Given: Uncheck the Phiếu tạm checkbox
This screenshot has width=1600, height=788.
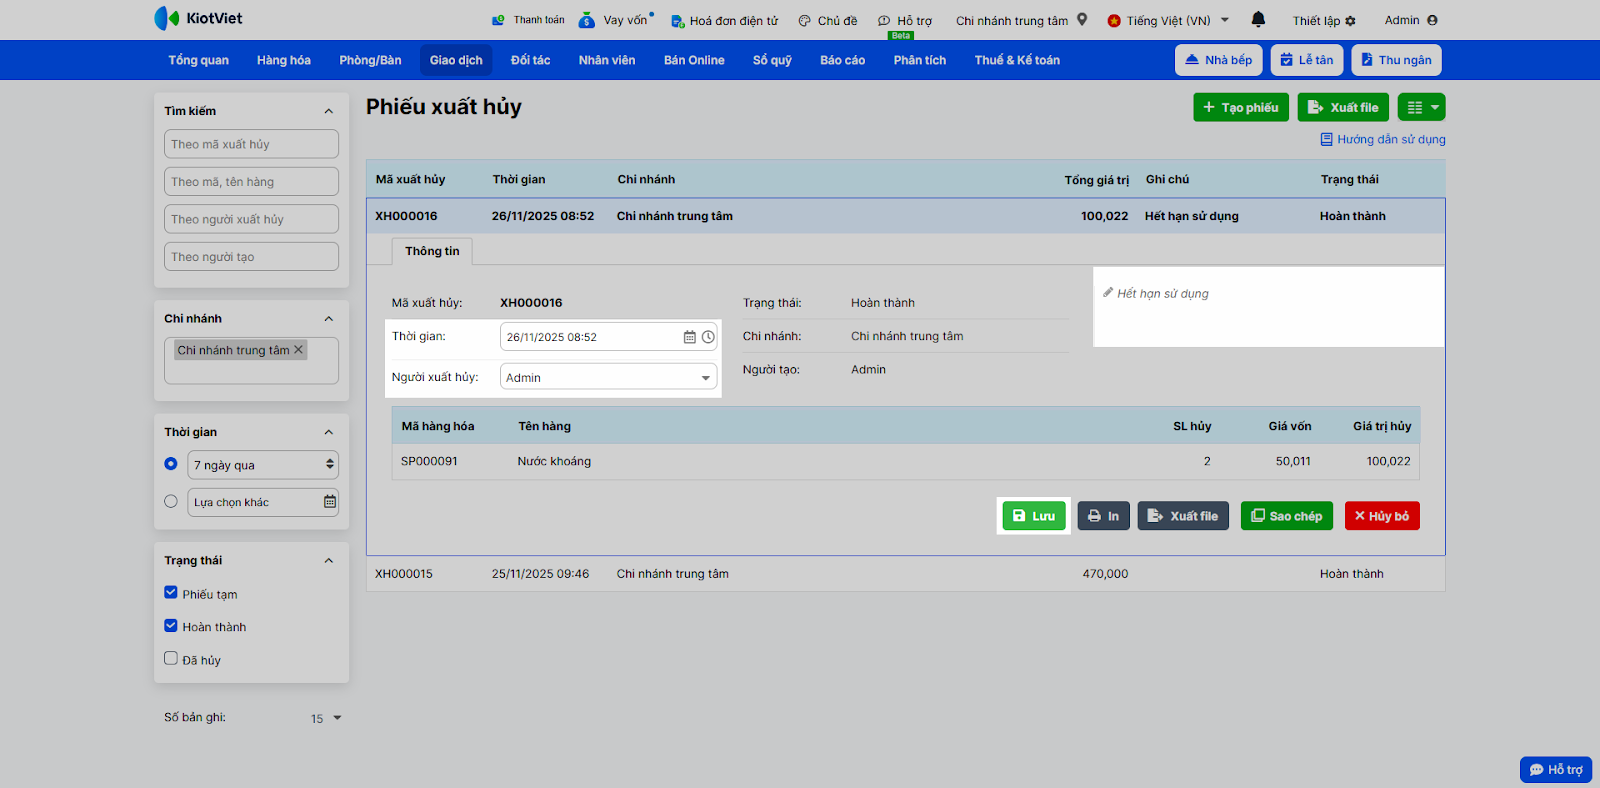Looking at the screenshot, I should (x=171, y=592).
